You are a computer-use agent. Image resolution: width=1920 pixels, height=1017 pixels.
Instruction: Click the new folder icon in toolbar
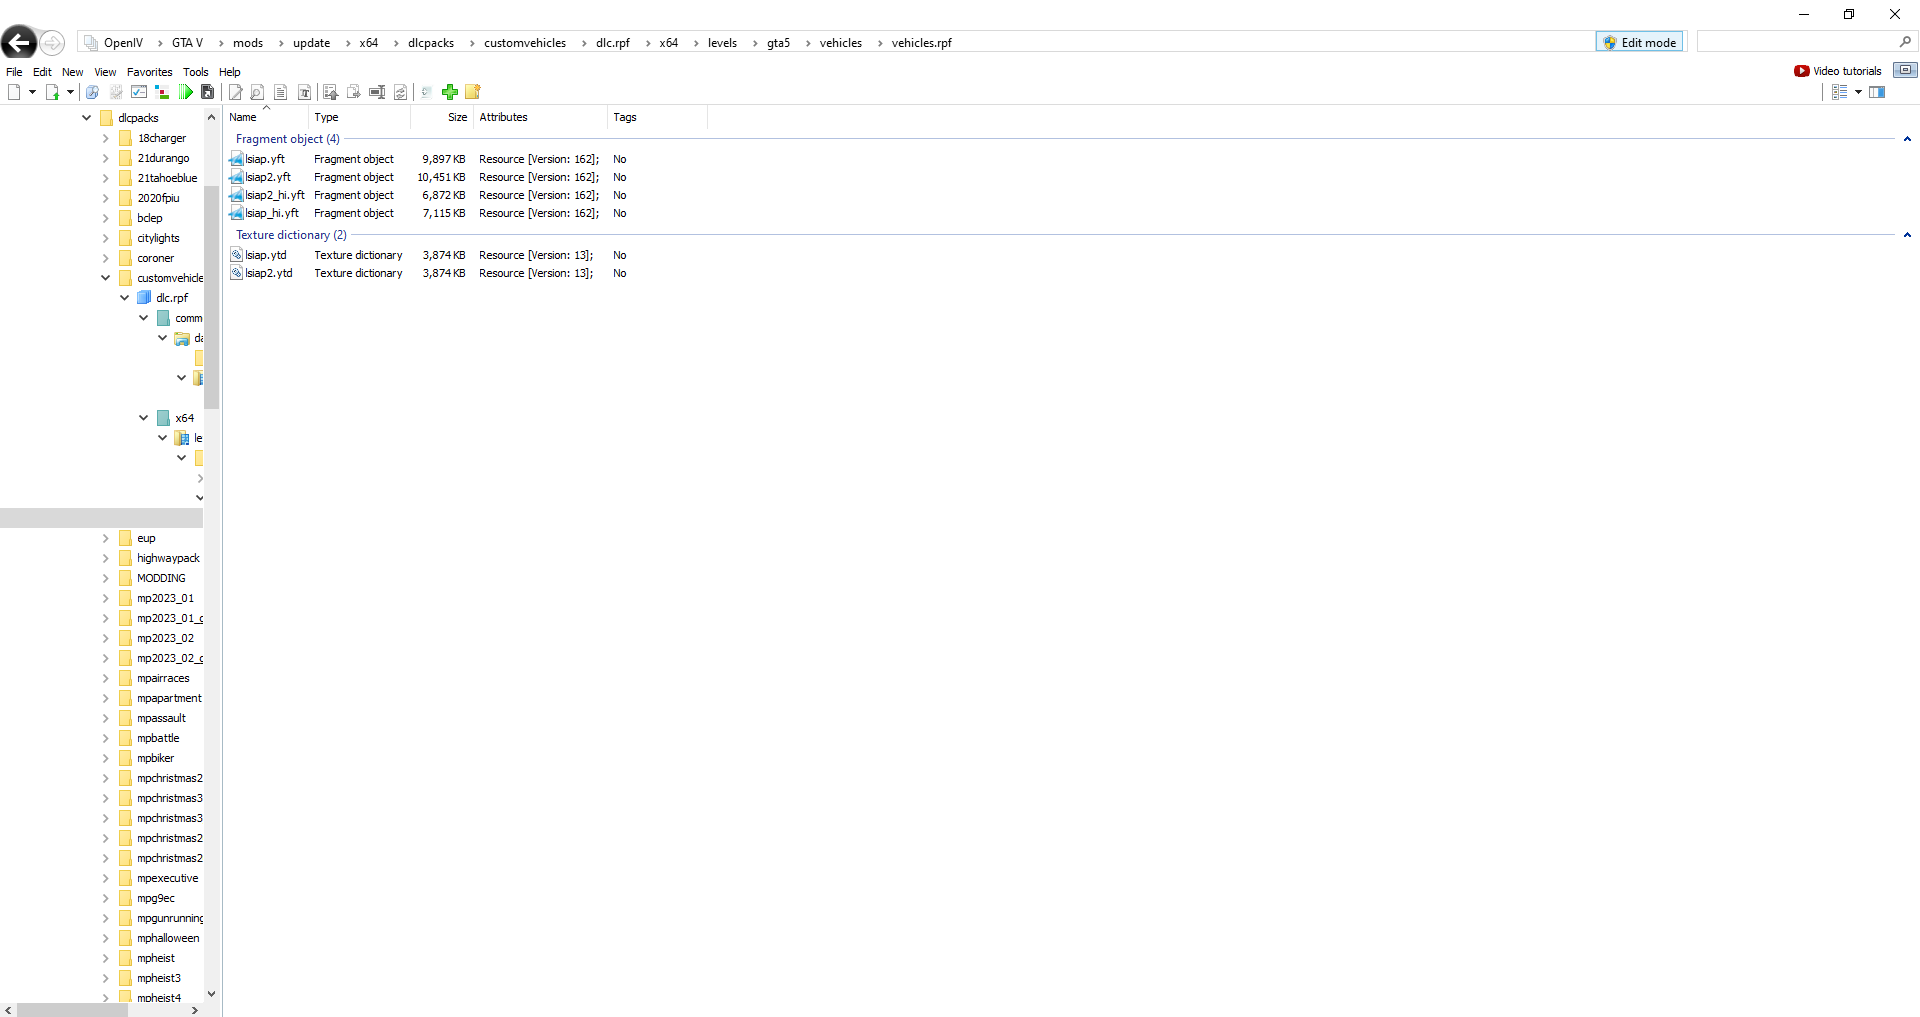473,92
